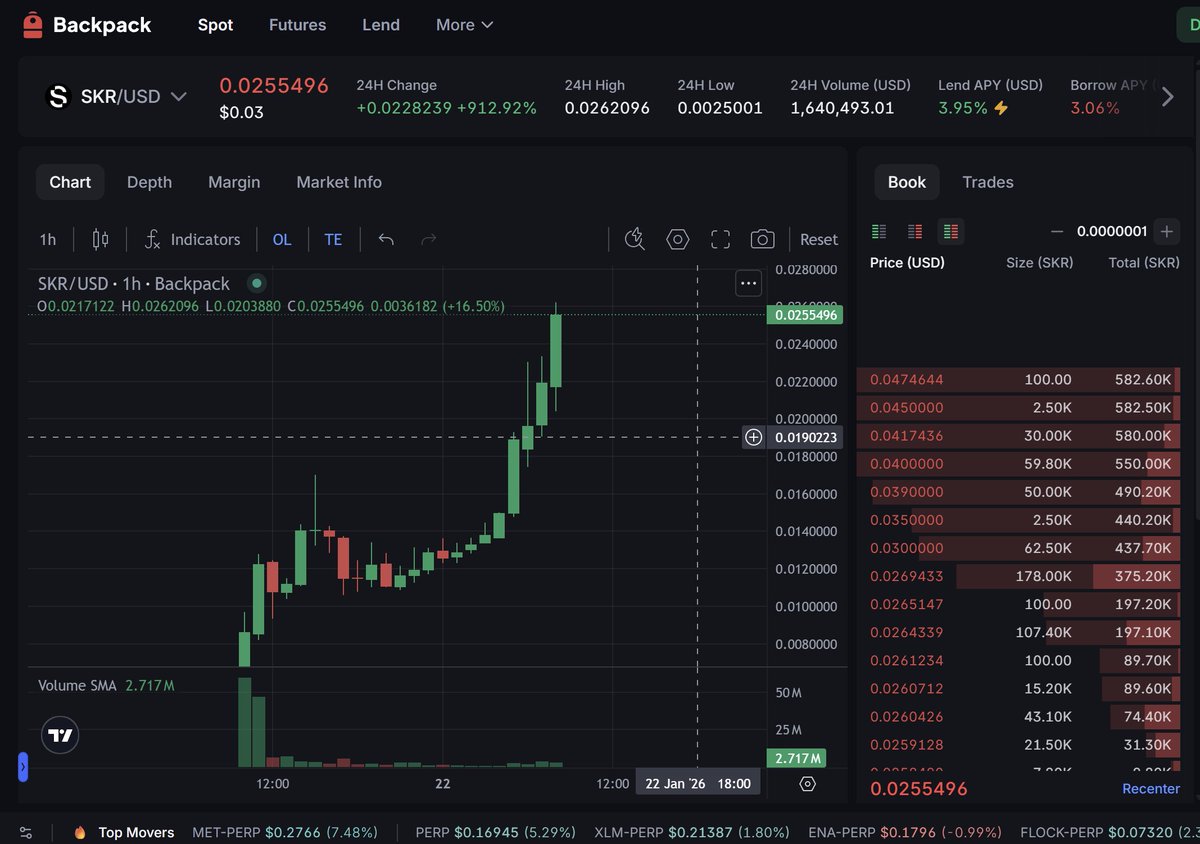Viewport: 1200px width, 844px height.
Task: Open the time axis settings icon
Action: [x=808, y=784]
